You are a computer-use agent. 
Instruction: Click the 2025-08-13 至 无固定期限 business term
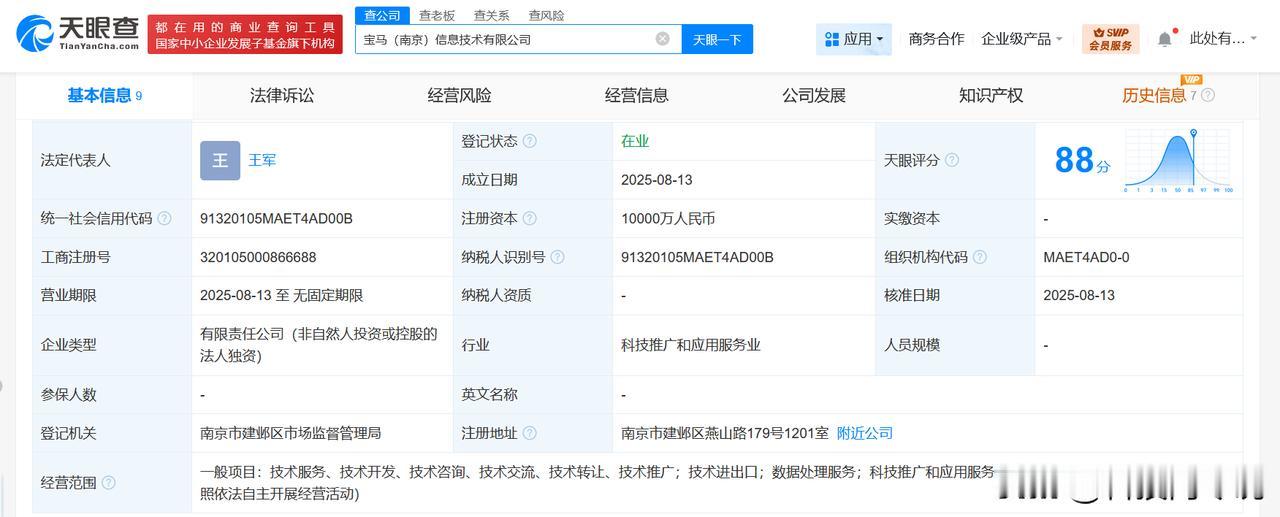pos(282,296)
